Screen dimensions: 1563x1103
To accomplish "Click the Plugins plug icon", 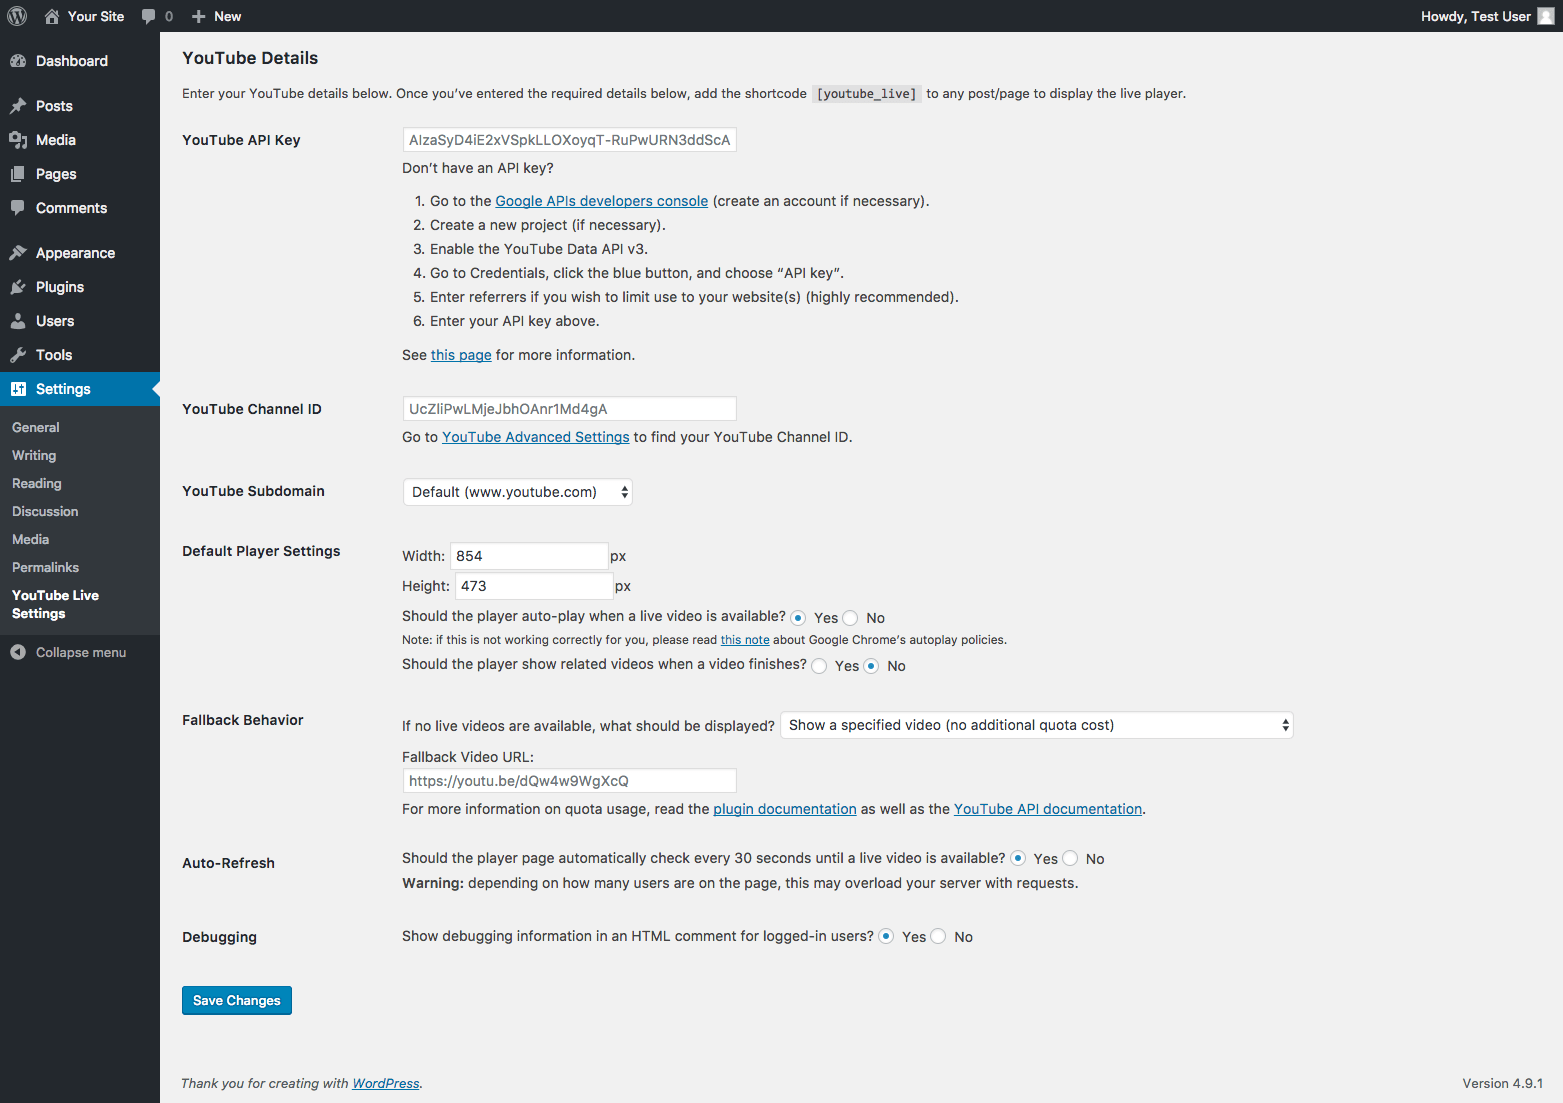I will tap(18, 287).
